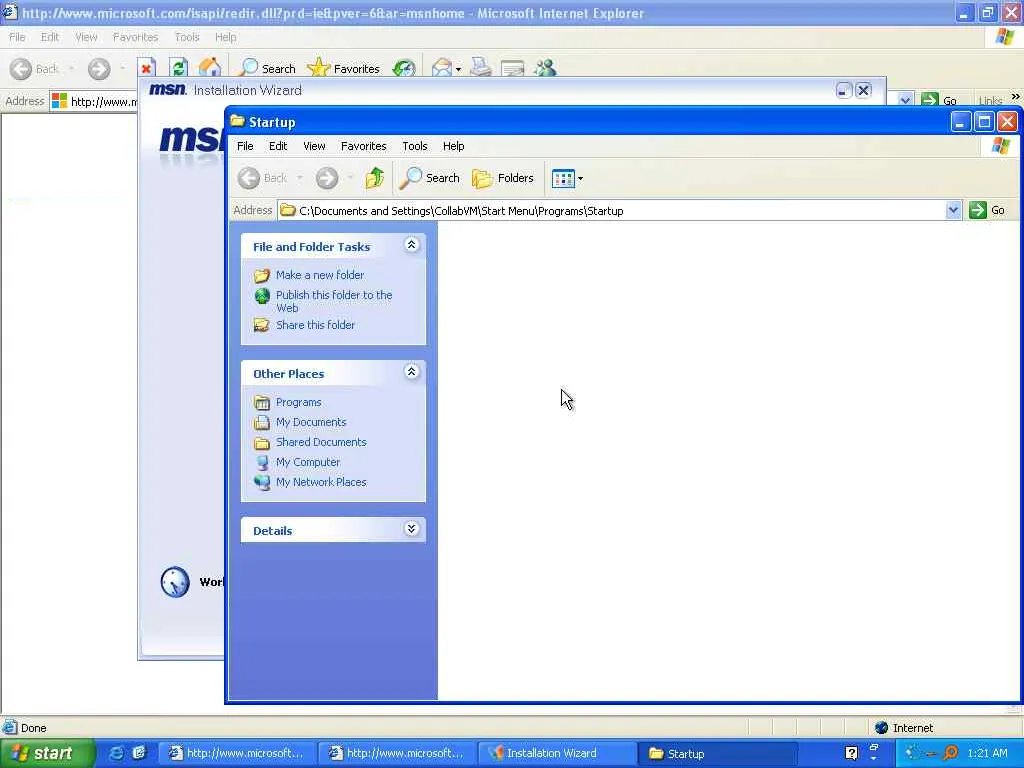This screenshot has height=768, width=1024.
Task: Click Search in Internet Explorer toolbar
Action: 267,68
